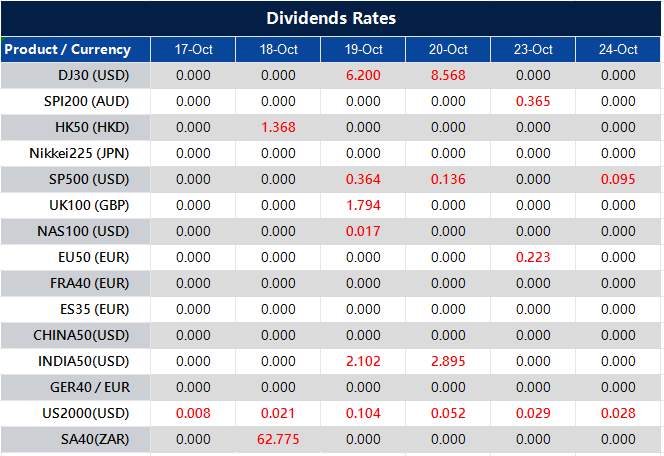Select the 19-Oct column header
This screenshot has height=456, width=664.
(363, 49)
